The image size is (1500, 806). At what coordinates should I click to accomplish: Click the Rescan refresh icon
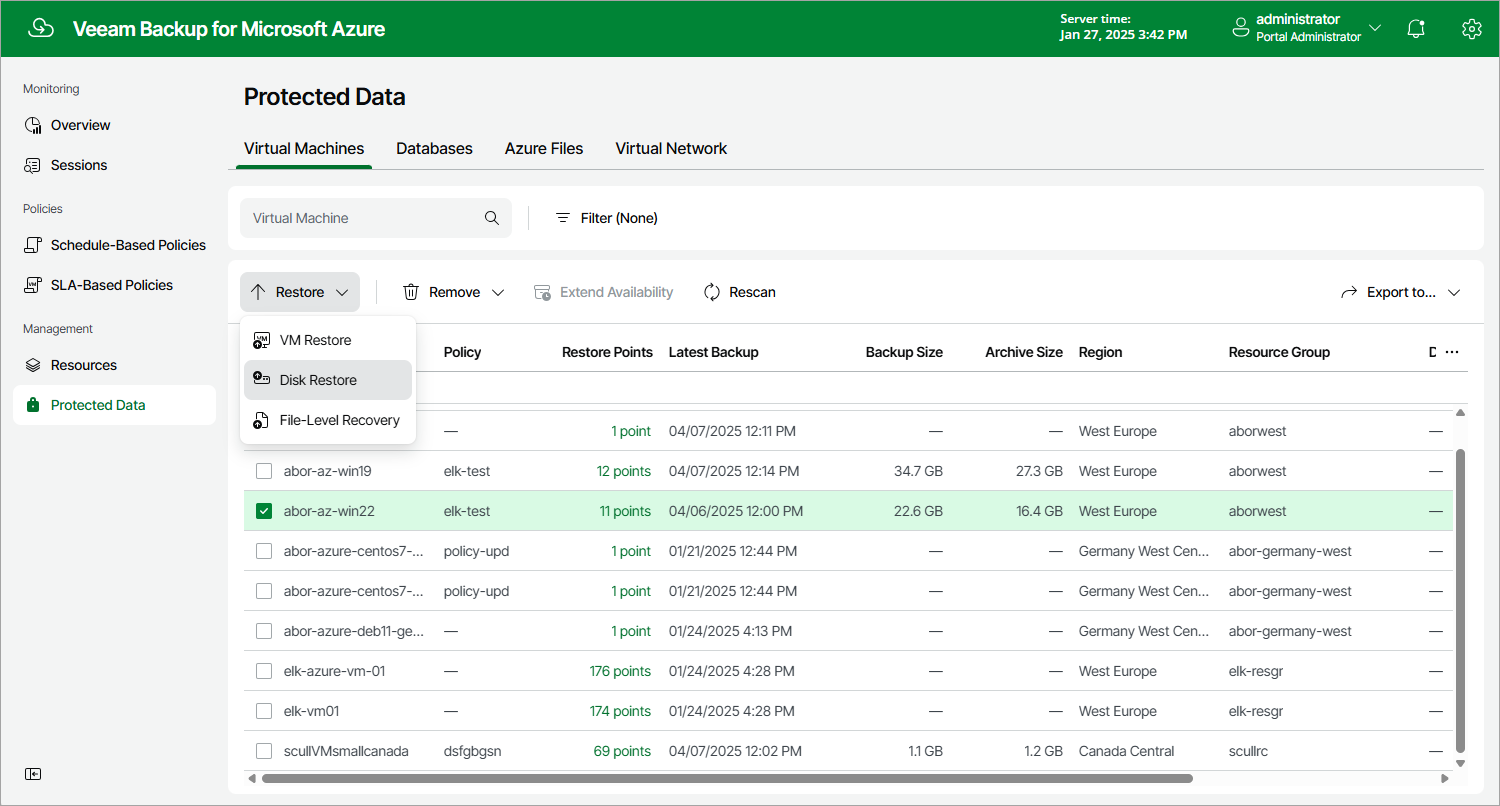[712, 292]
